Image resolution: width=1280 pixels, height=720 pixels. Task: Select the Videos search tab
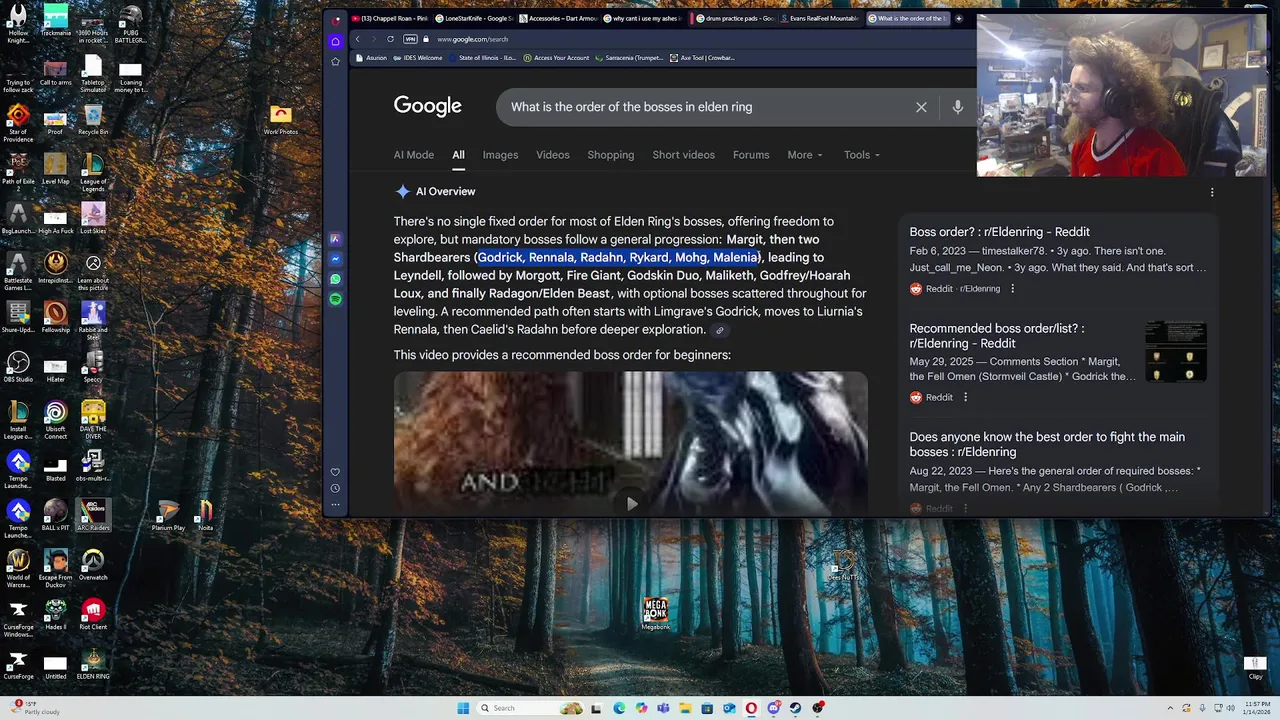(x=552, y=155)
